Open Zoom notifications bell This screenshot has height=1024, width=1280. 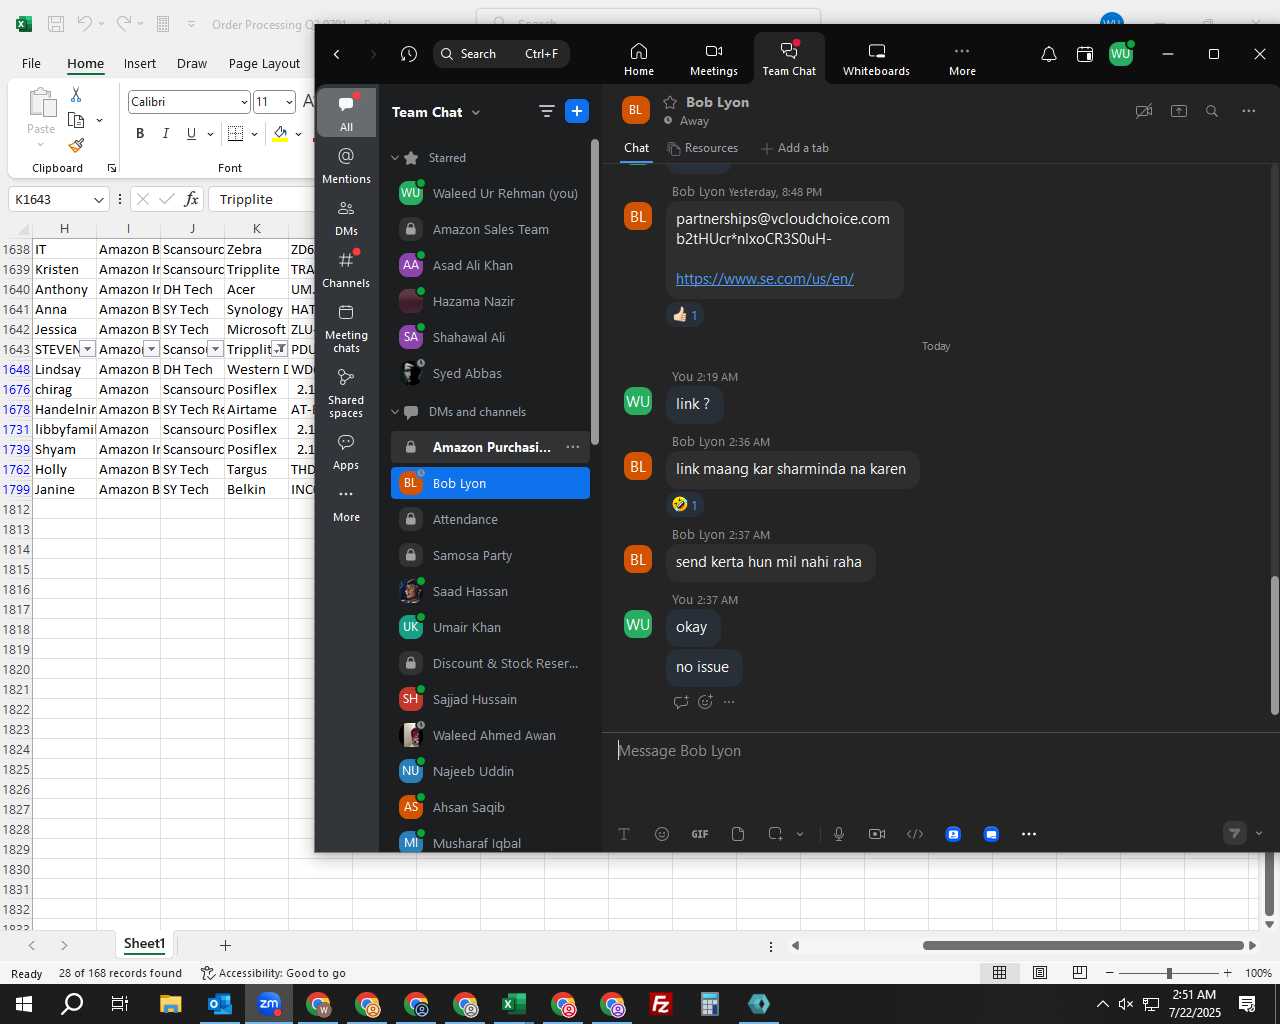[1049, 54]
